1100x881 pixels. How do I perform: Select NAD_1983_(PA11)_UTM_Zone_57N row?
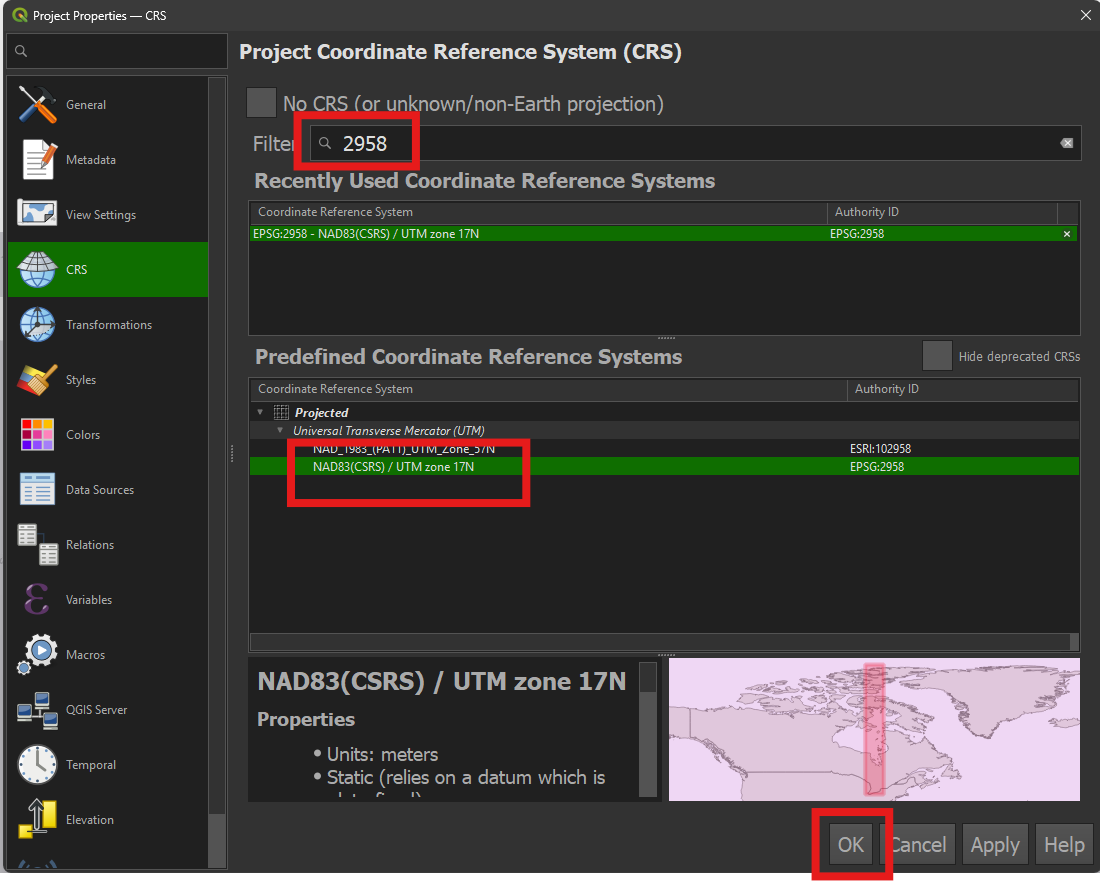pyautogui.click(x=664, y=449)
